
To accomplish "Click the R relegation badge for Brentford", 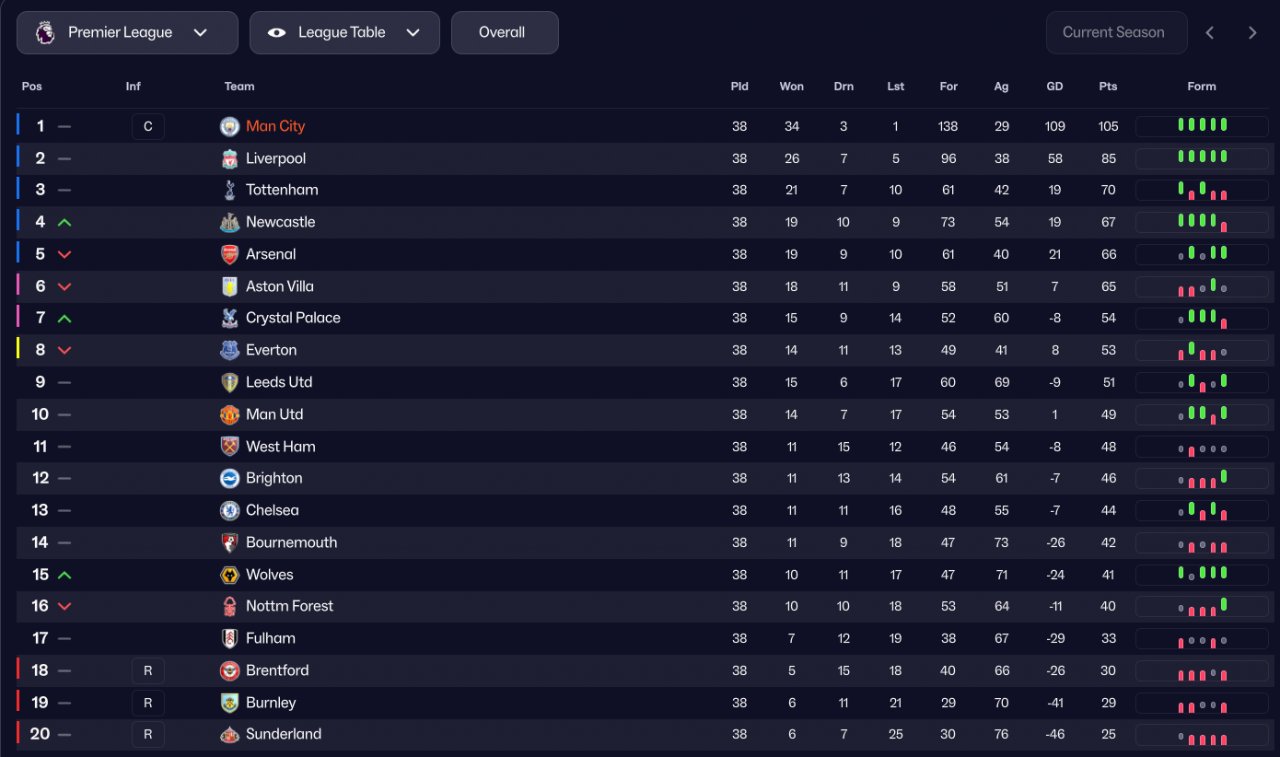I will coord(148,670).
